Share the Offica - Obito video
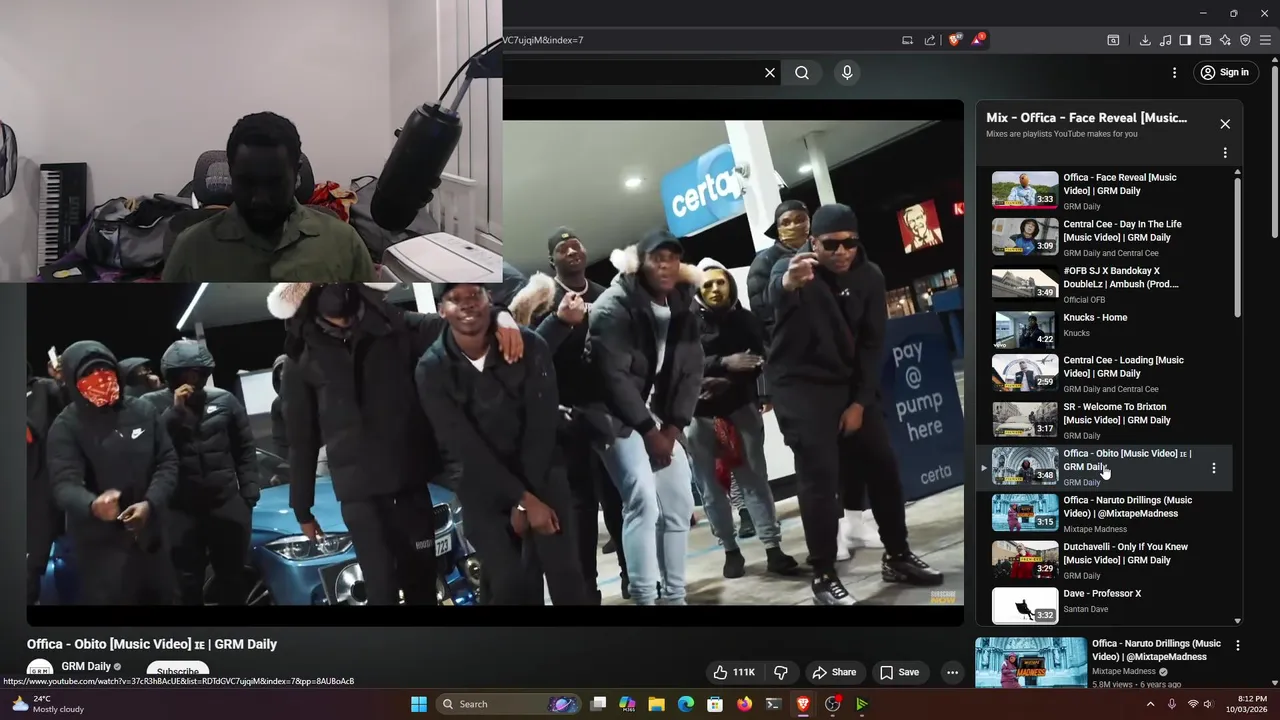Image resolution: width=1280 pixels, height=720 pixels. [x=834, y=672]
